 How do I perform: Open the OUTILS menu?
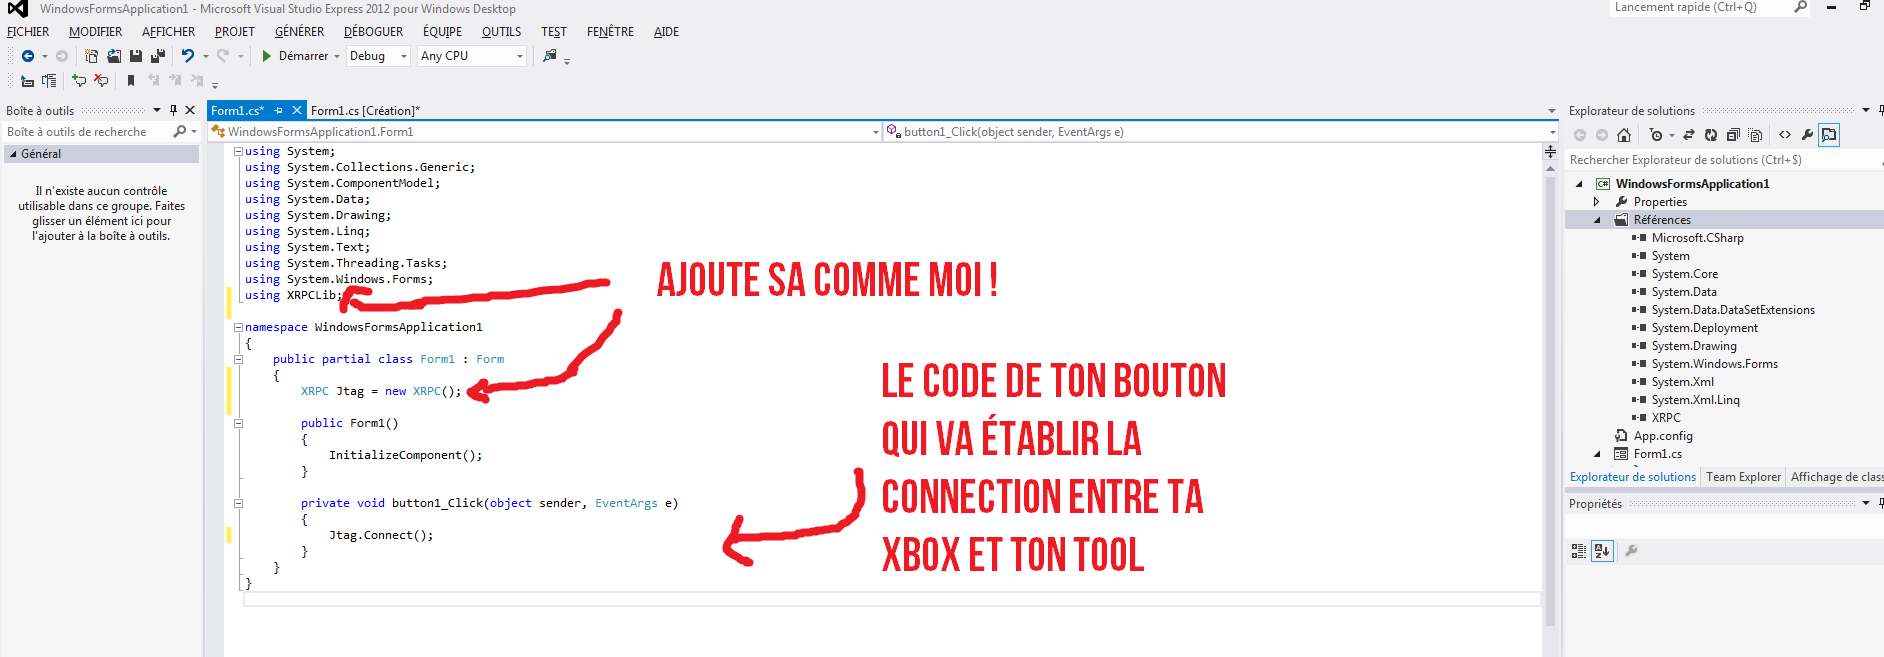coord(501,31)
